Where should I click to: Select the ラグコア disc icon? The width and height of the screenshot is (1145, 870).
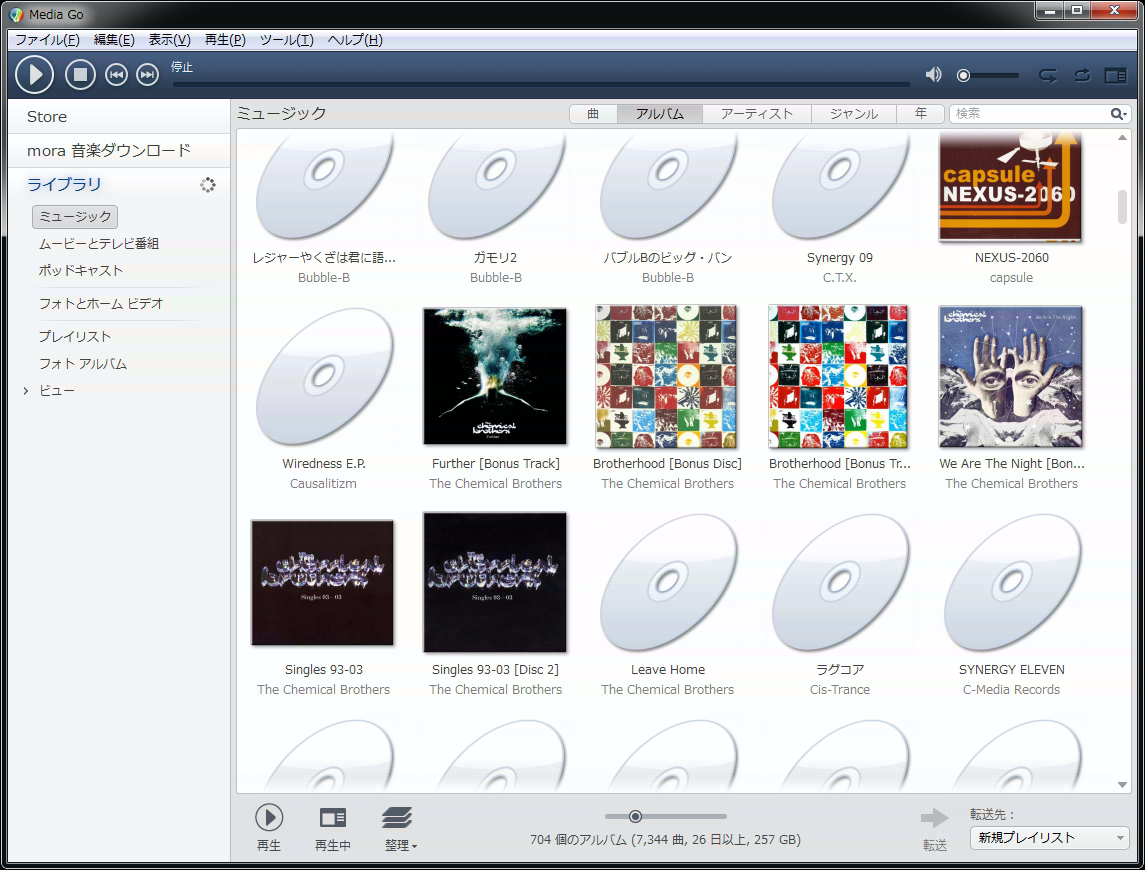839,582
